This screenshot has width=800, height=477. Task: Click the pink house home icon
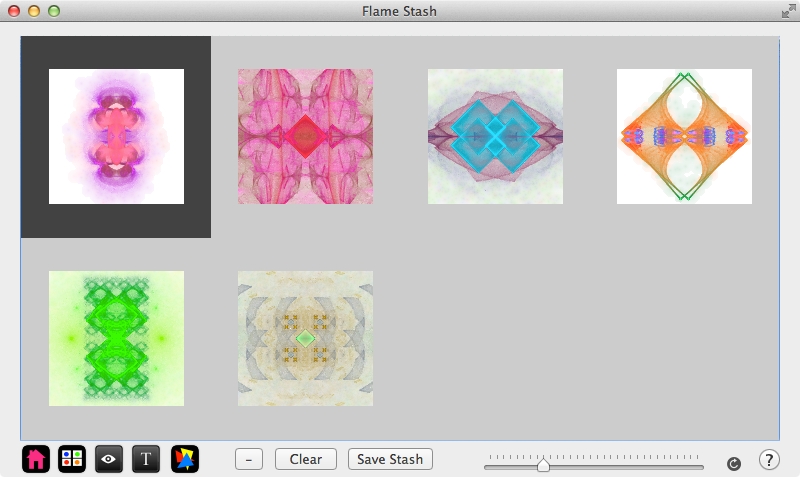(x=36, y=459)
